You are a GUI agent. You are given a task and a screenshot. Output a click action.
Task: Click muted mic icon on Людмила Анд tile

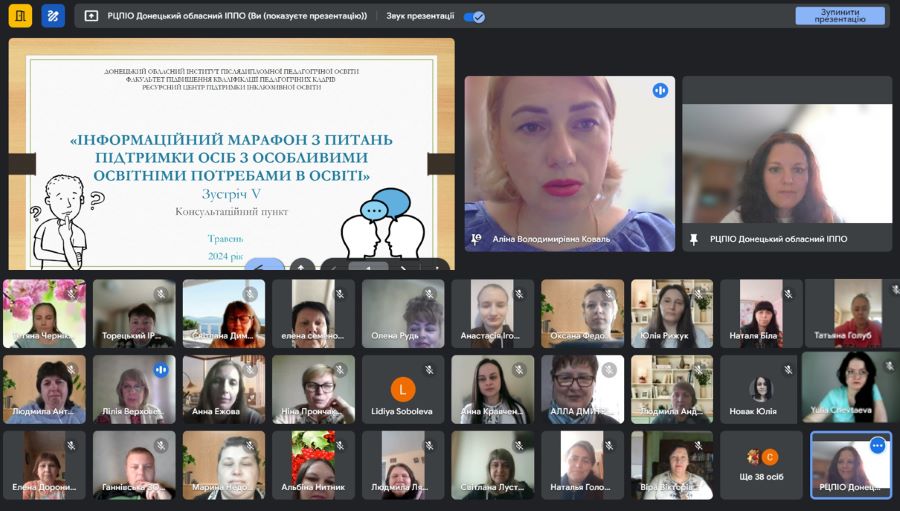[x=699, y=370]
